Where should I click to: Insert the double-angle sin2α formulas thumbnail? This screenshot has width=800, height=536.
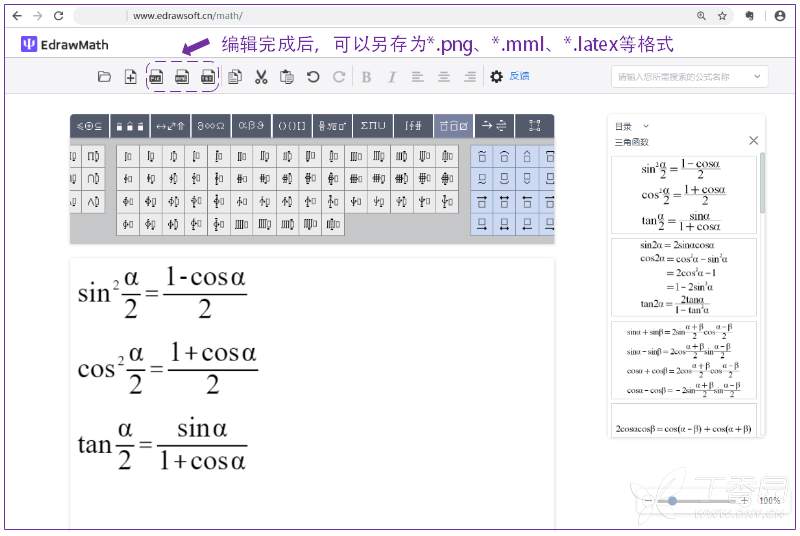[684, 277]
